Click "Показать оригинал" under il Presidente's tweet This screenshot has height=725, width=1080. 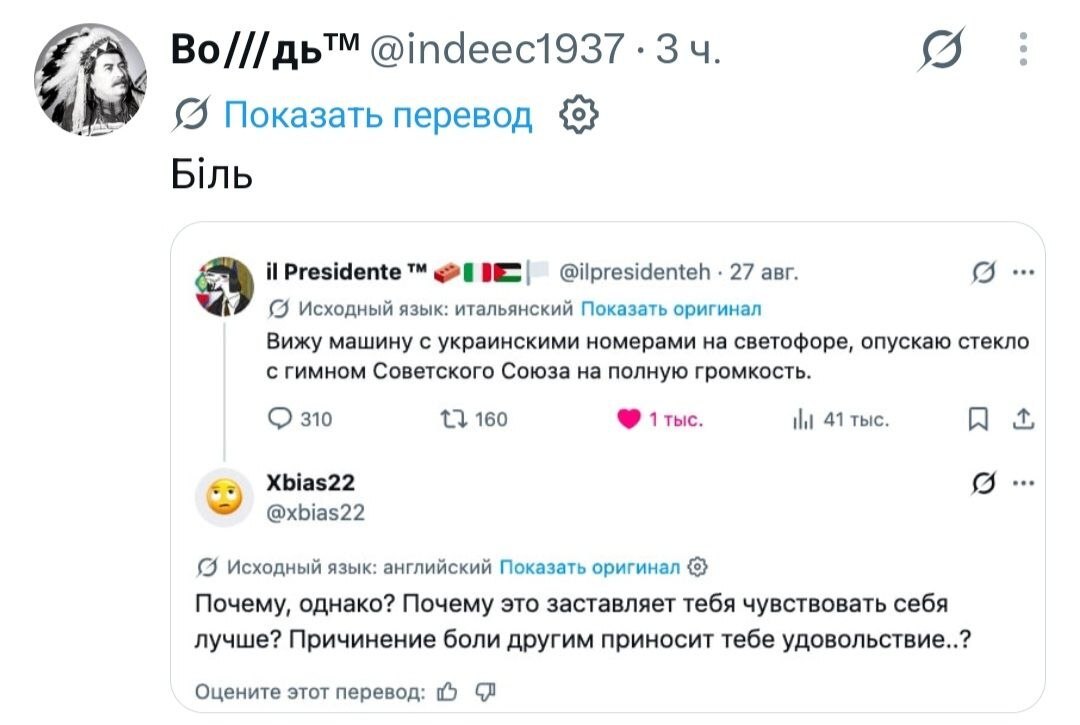[671, 309]
